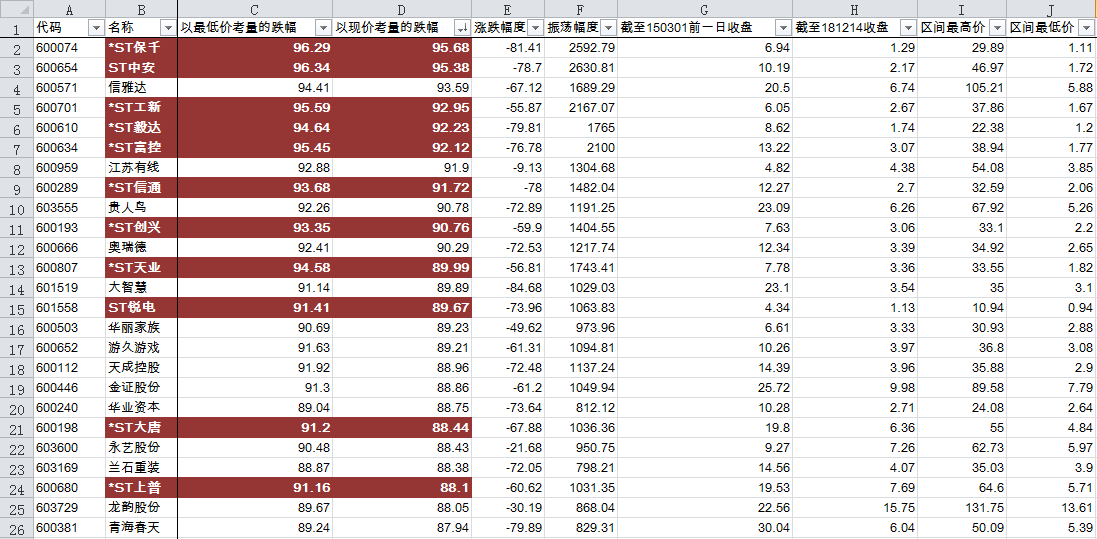
Task: Click the 大智慧 name cell
Action: tap(141, 288)
